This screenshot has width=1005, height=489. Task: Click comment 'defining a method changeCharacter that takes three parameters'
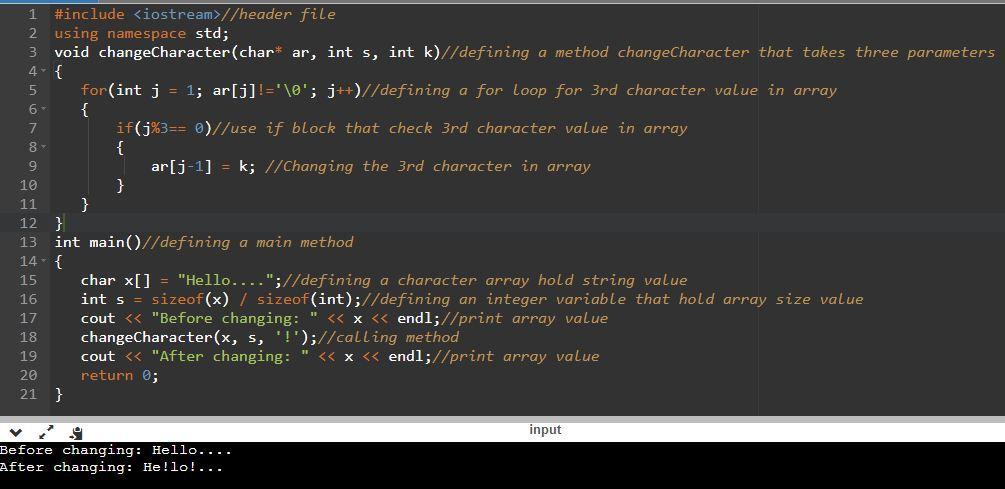pyautogui.click(x=727, y=52)
